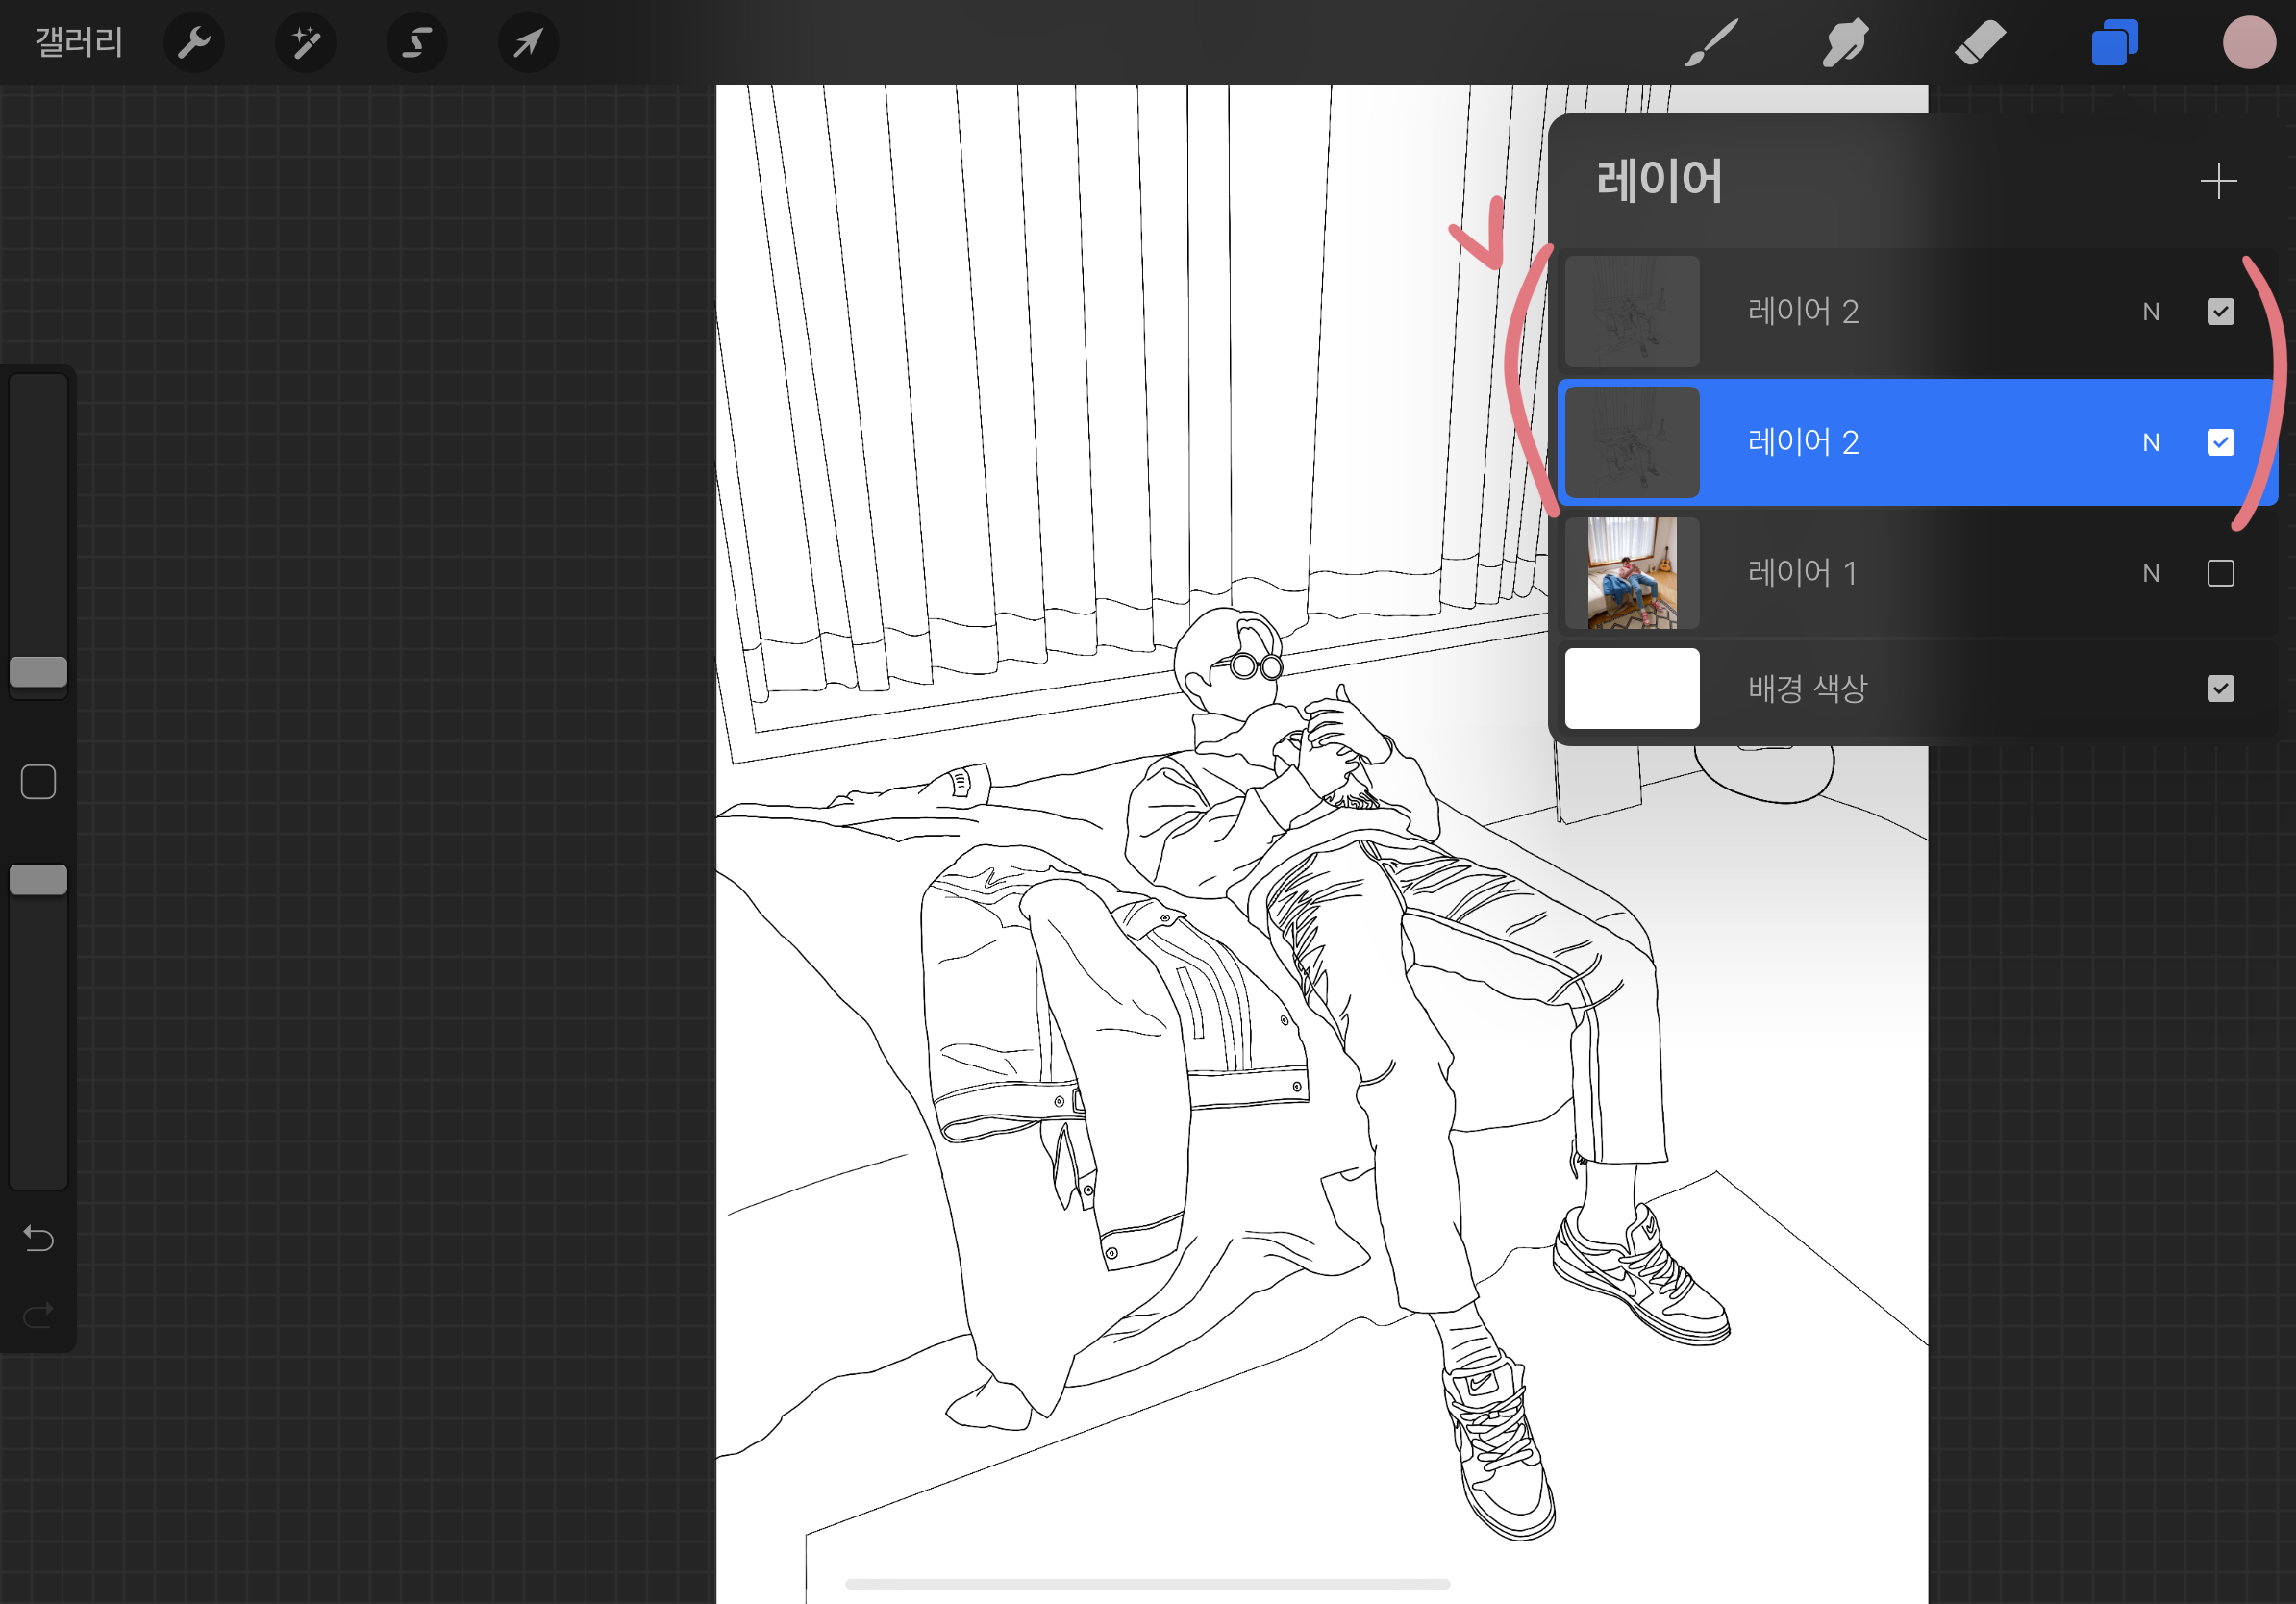Open blend mode N on top 레이어 2
The width and height of the screenshot is (2296, 1604).
(2150, 312)
